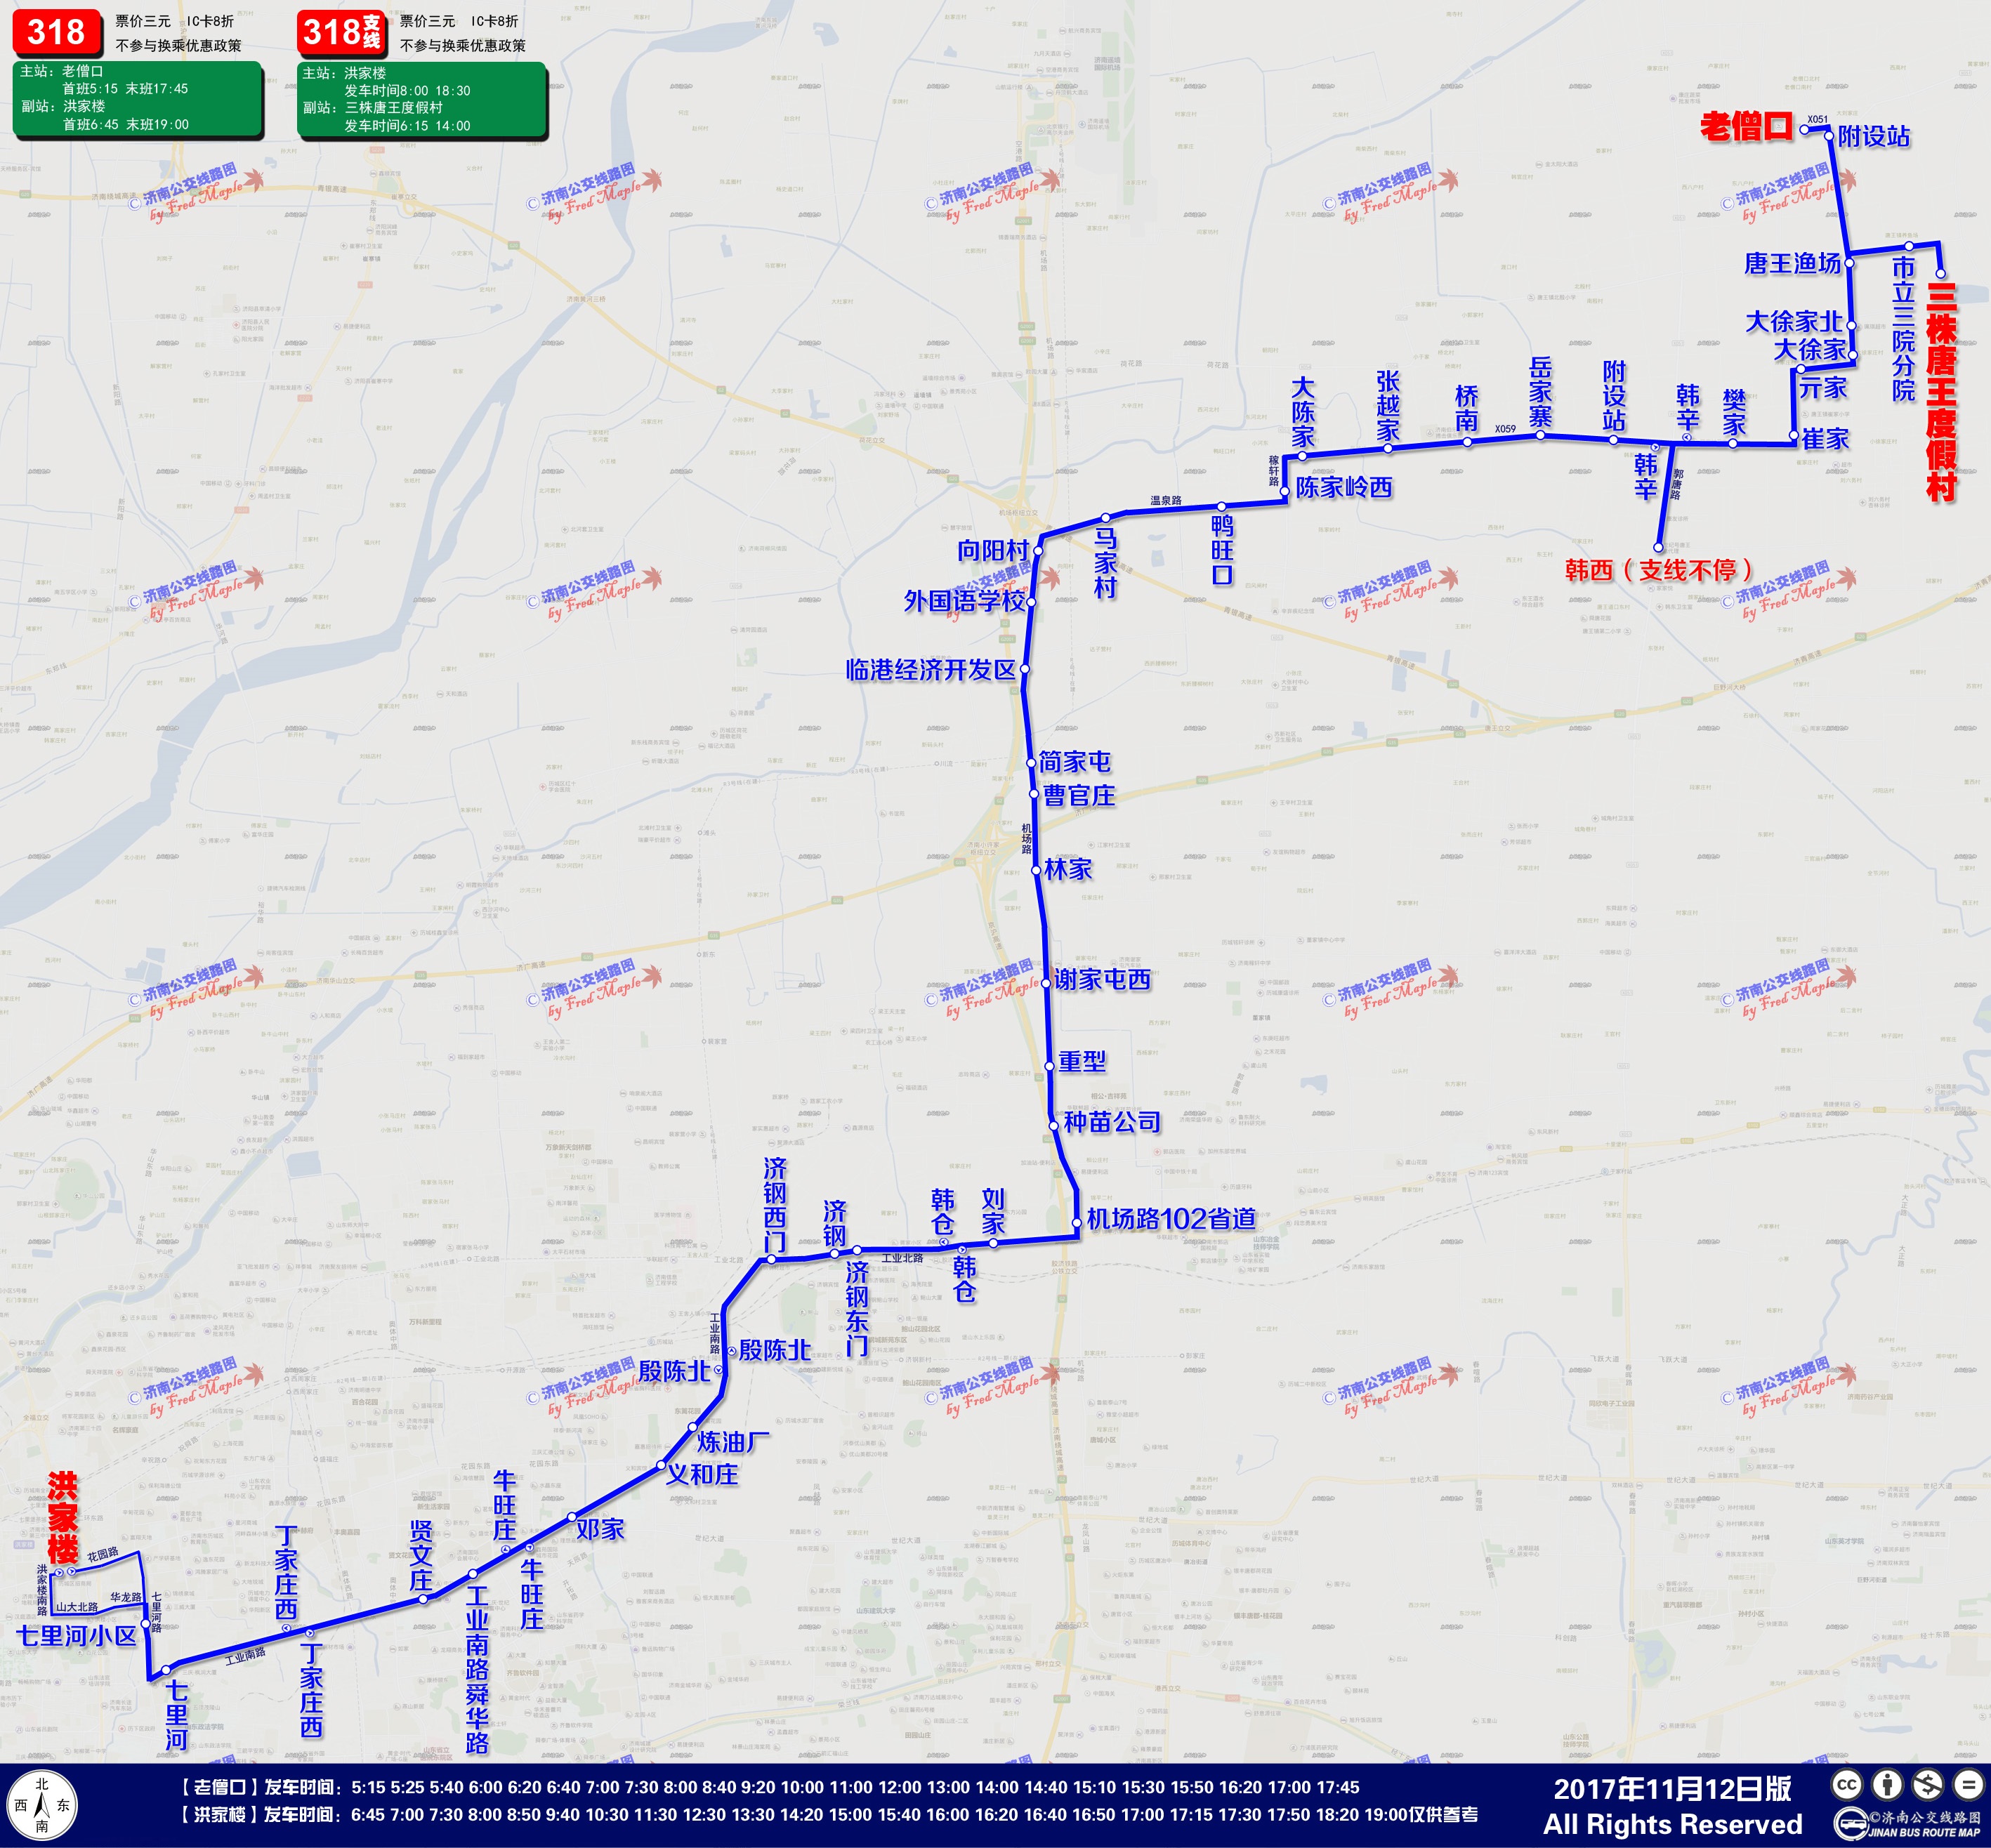Viewport: 1991px width, 1848px height.
Task: Click the green 318 支线 departure-time panel
Action: (x=421, y=99)
